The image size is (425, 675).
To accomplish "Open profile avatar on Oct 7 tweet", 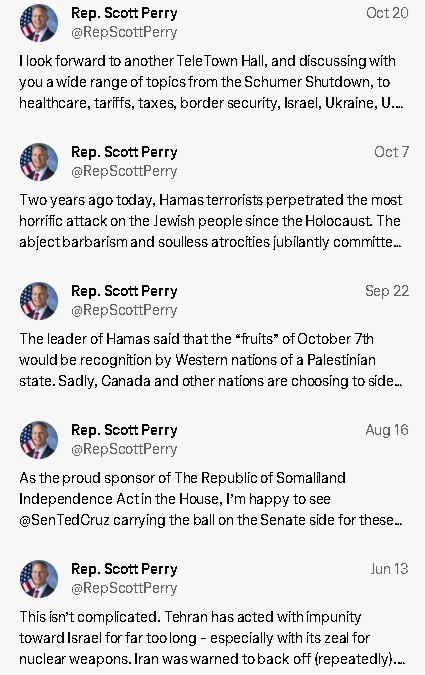I will [39, 162].
